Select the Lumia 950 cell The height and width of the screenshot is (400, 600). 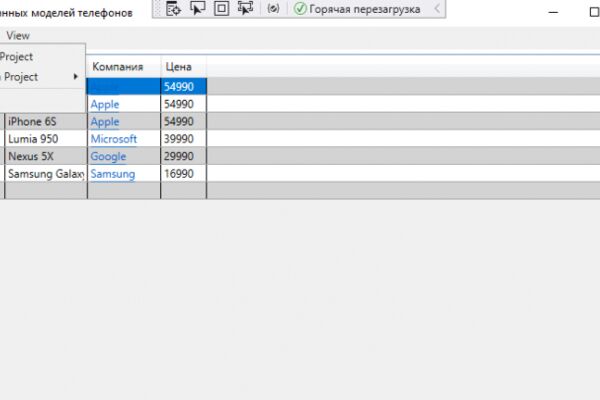[x=46, y=139]
